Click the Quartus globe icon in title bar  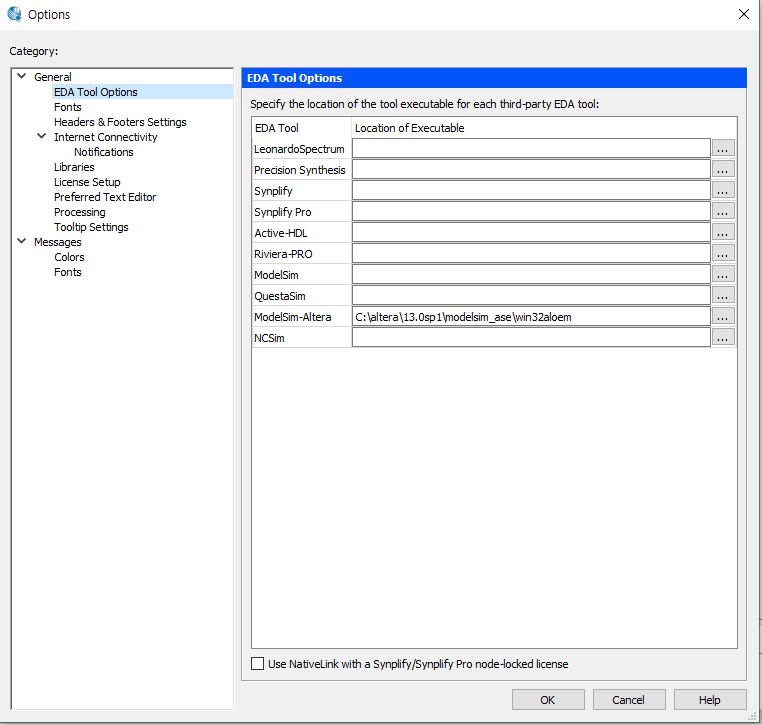click(15, 14)
